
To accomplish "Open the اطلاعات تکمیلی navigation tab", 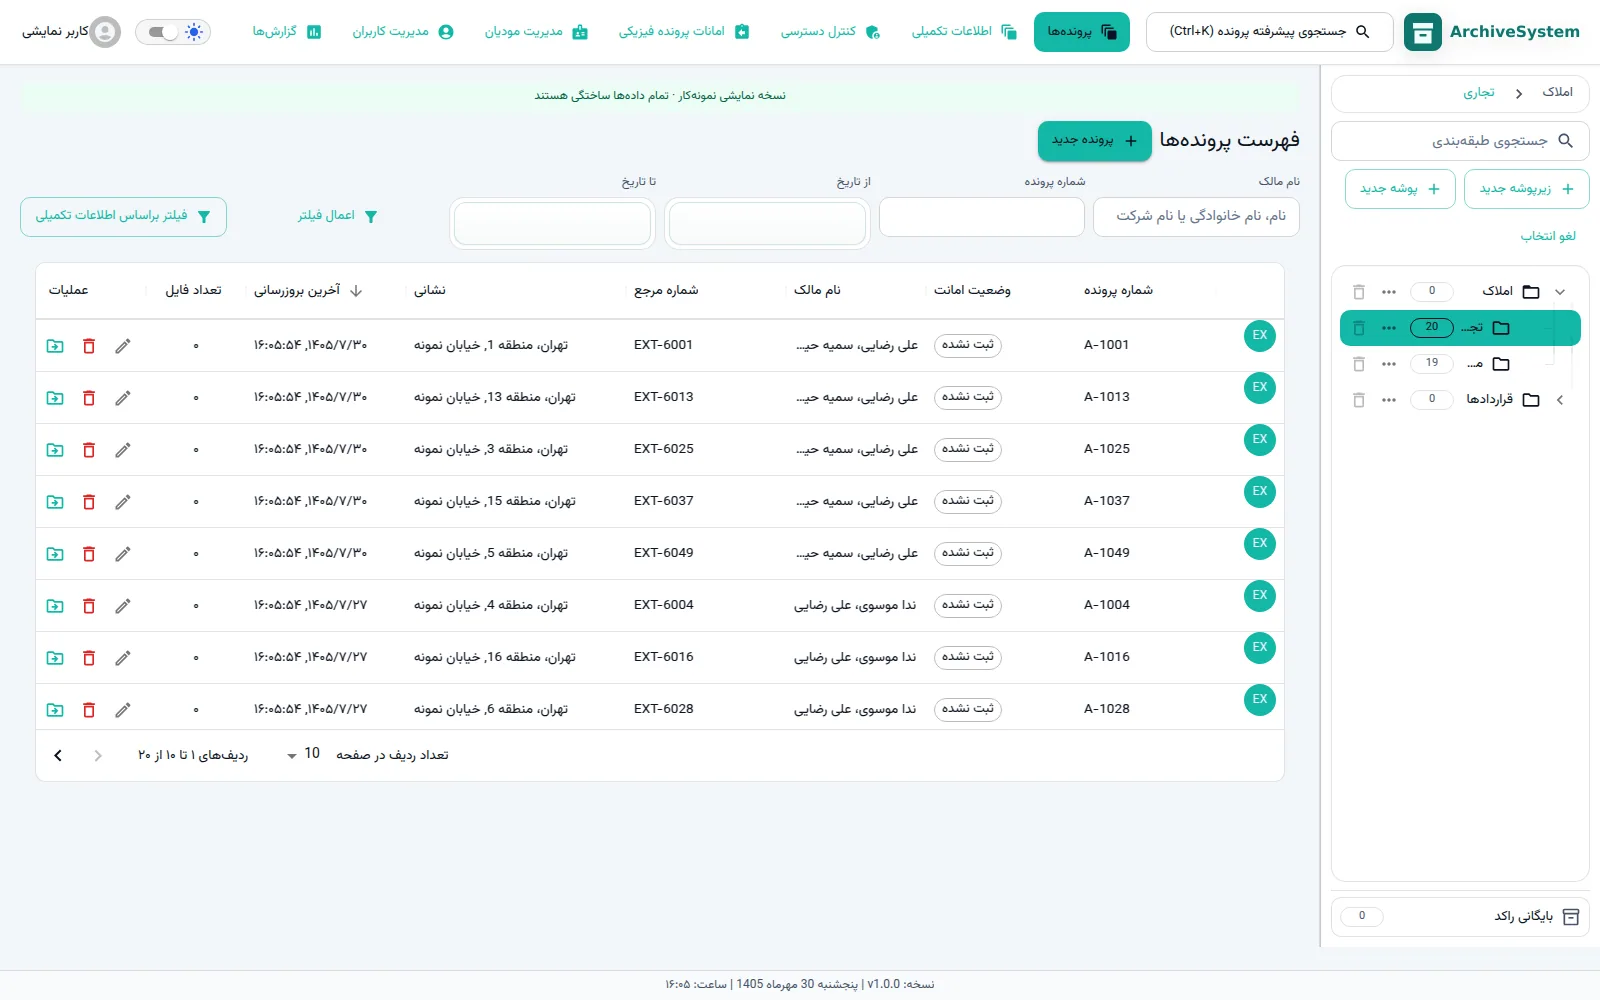I will (x=964, y=32).
